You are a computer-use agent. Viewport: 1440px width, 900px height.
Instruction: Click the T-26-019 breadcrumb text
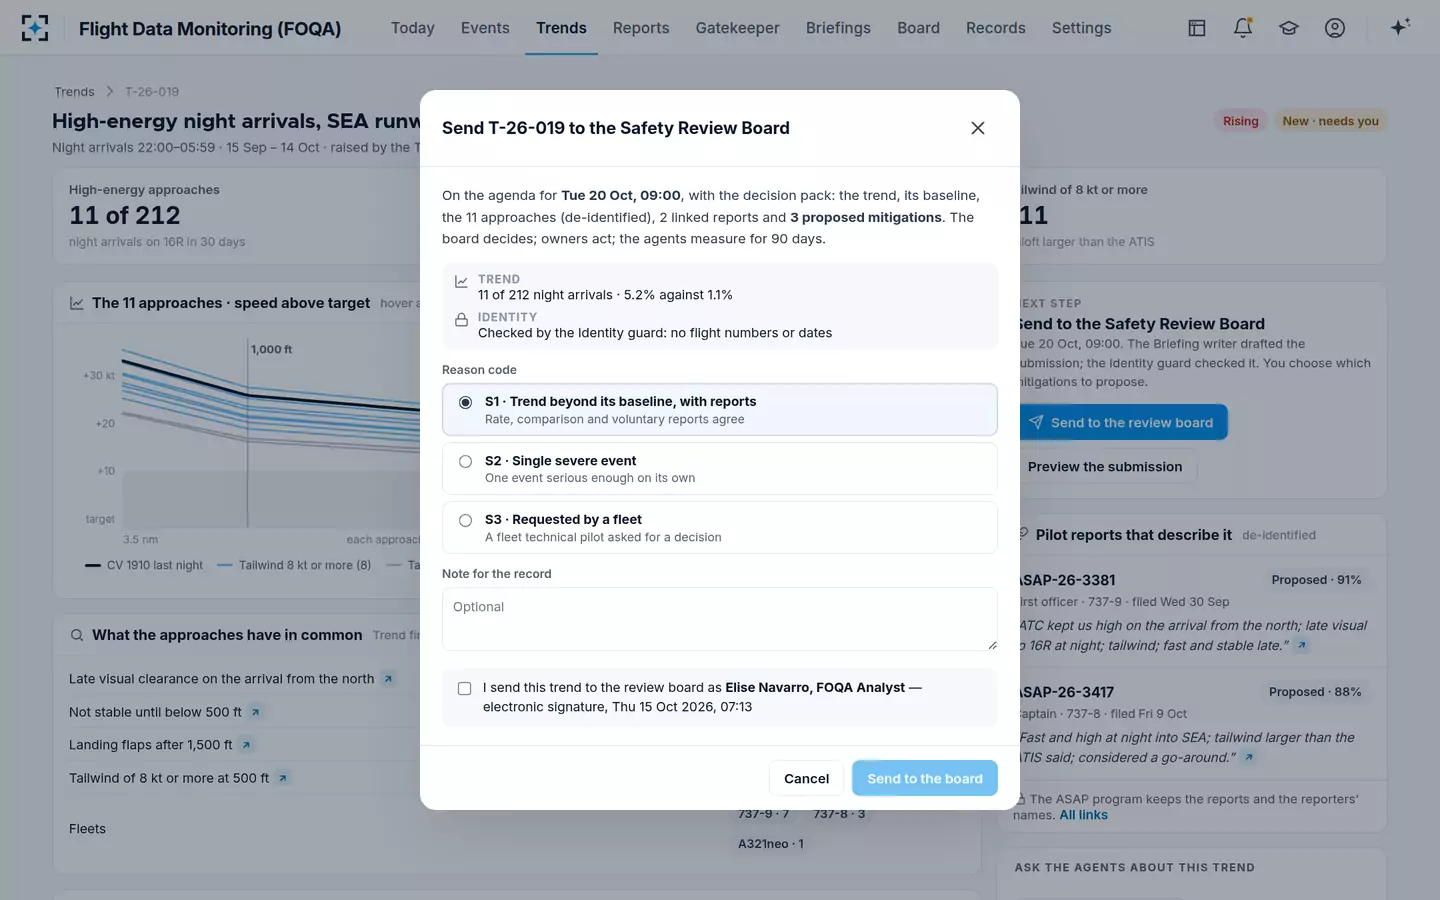point(152,92)
